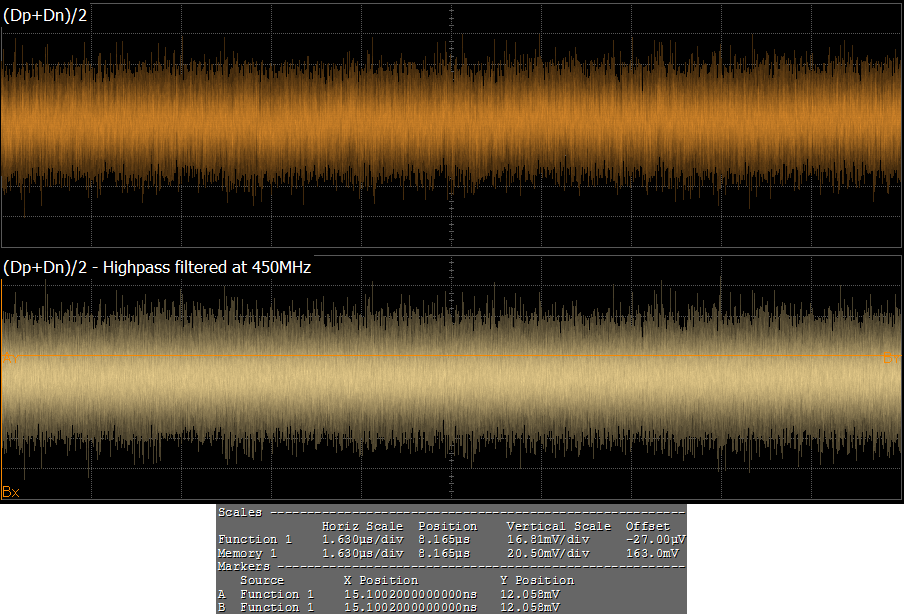
Task: Click the Scales section header
Action: coord(236,512)
